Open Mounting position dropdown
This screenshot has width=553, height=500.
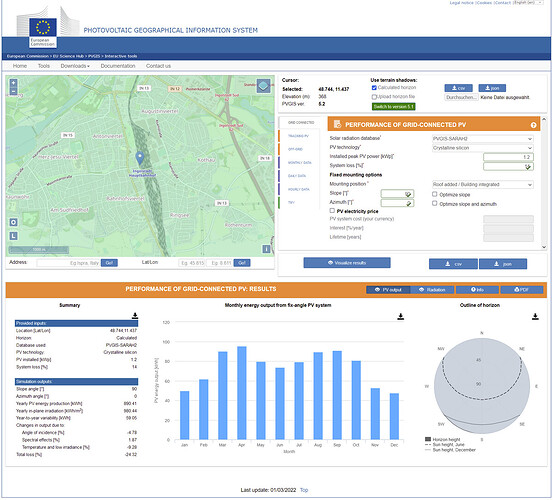(483, 184)
